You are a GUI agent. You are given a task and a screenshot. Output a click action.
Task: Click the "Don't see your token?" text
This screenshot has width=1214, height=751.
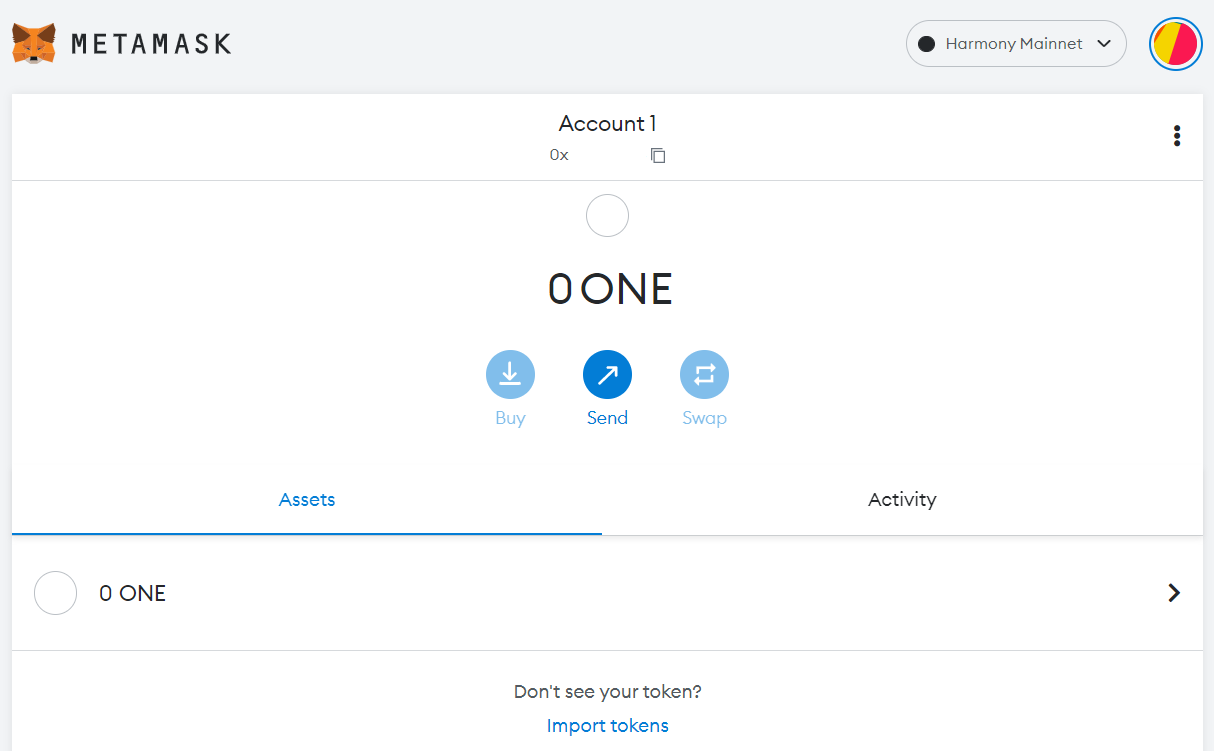click(x=608, y=692)
